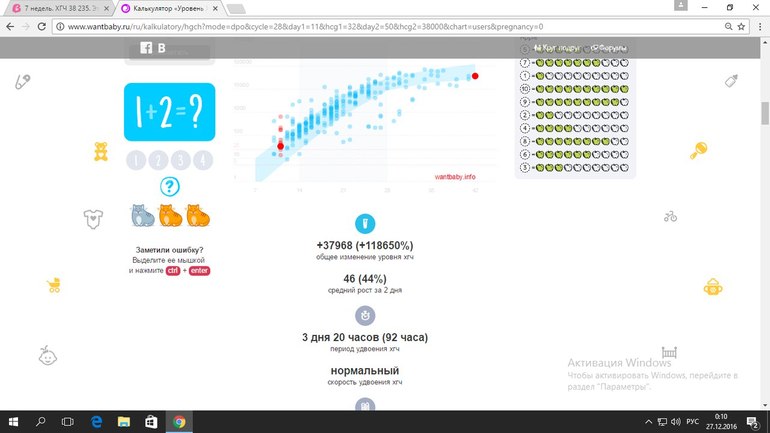Click the right red data point on chart
770x433 pixels.
click(475, 76)
